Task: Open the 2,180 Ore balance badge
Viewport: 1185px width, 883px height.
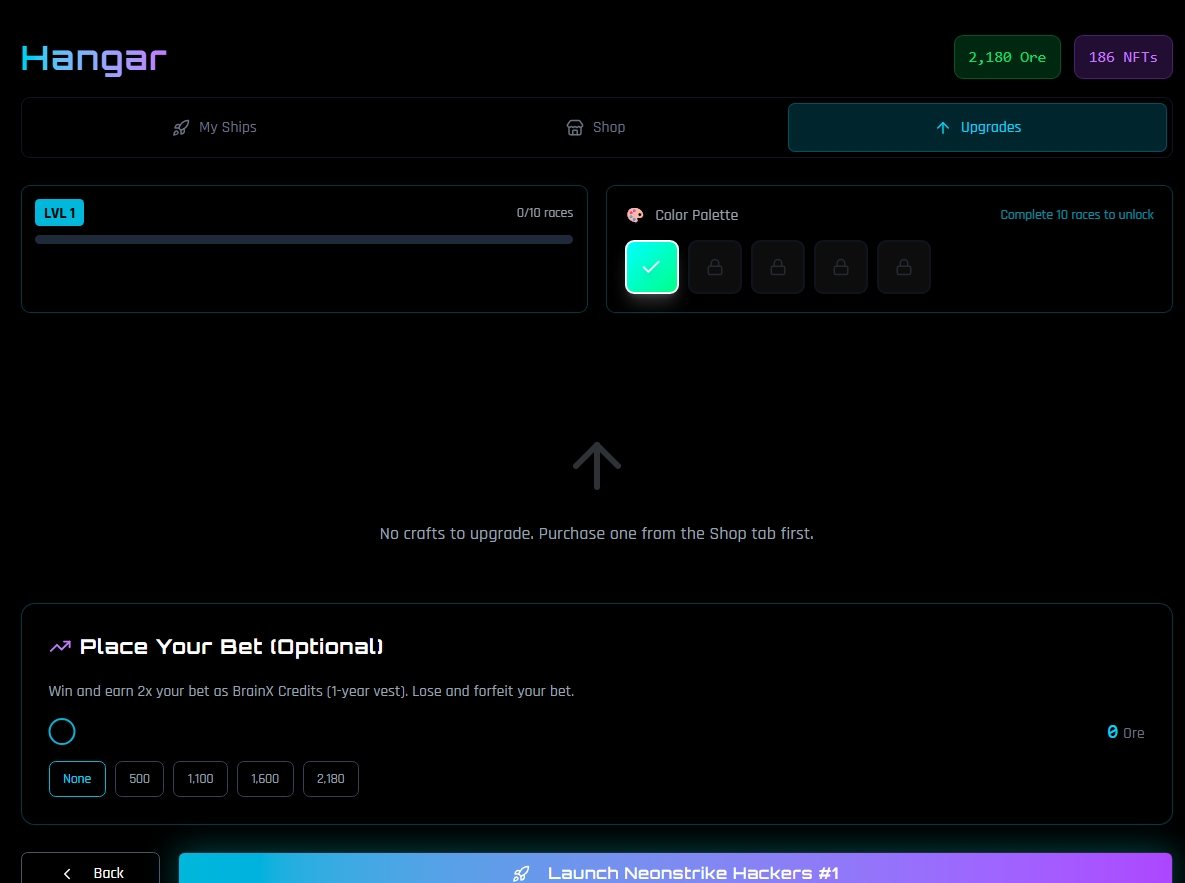Action: click(x=1007, y=57)
